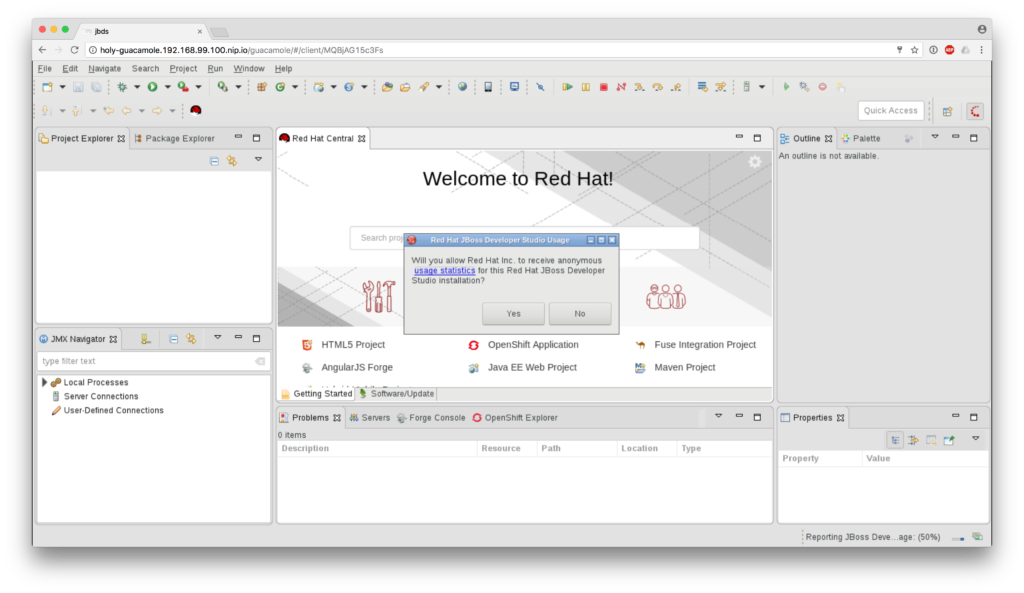Collapse all in Project Explorer
The image size is (1024, 593).
(214, 160)
